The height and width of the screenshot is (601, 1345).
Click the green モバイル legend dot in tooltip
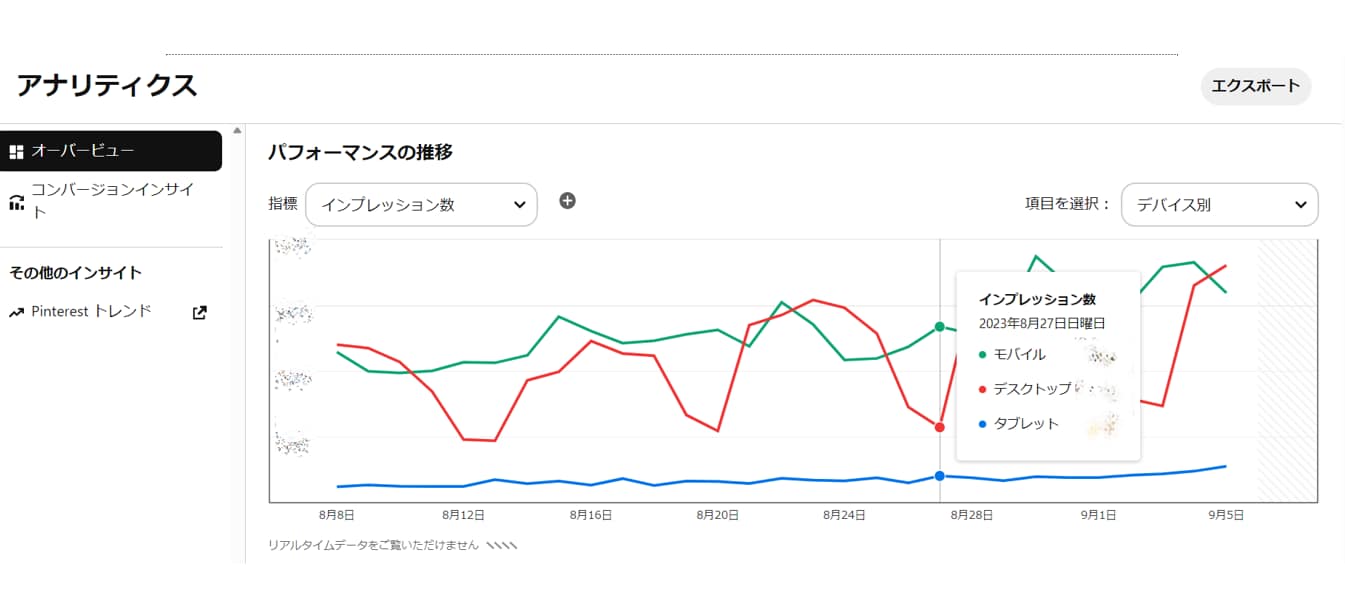[982, 355]
